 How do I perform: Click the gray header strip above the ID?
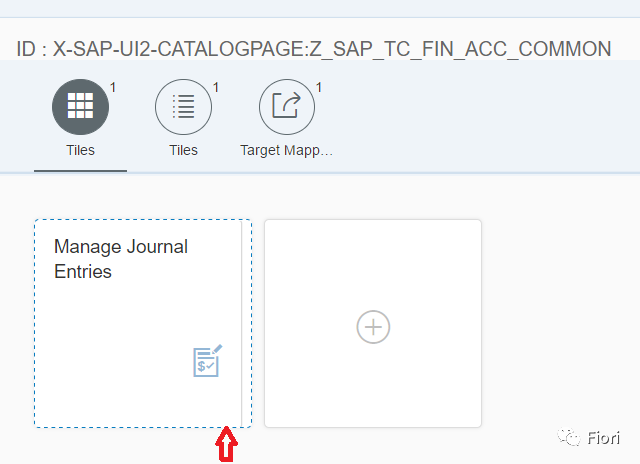(320, 9)
